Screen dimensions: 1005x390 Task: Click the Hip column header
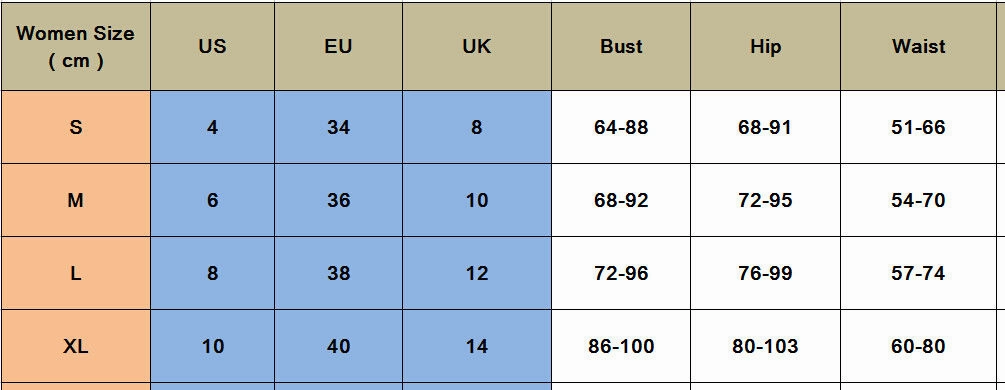pos(765,46)
